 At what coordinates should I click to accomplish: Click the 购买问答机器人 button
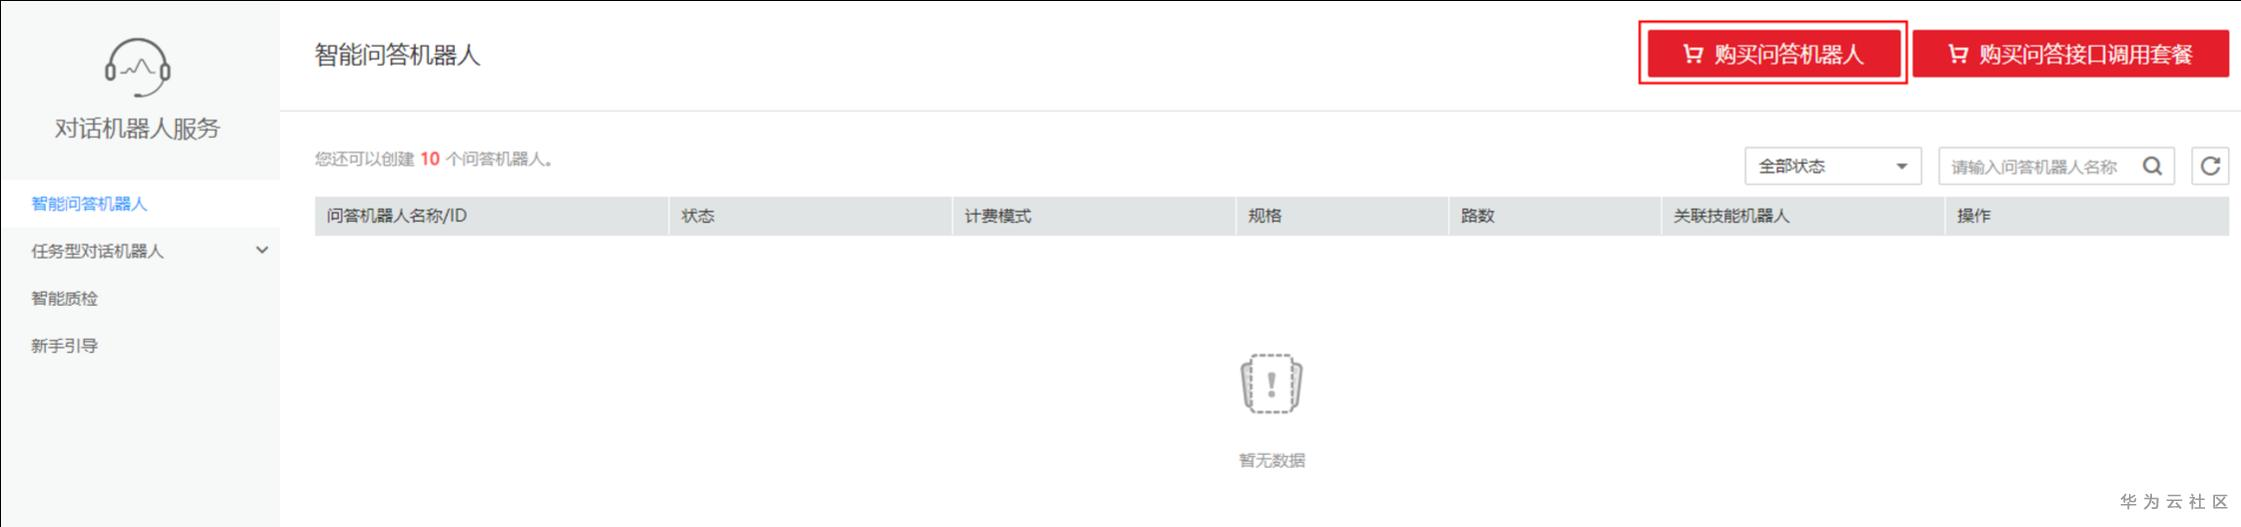pyautogui.click(x=1774, y=54)
